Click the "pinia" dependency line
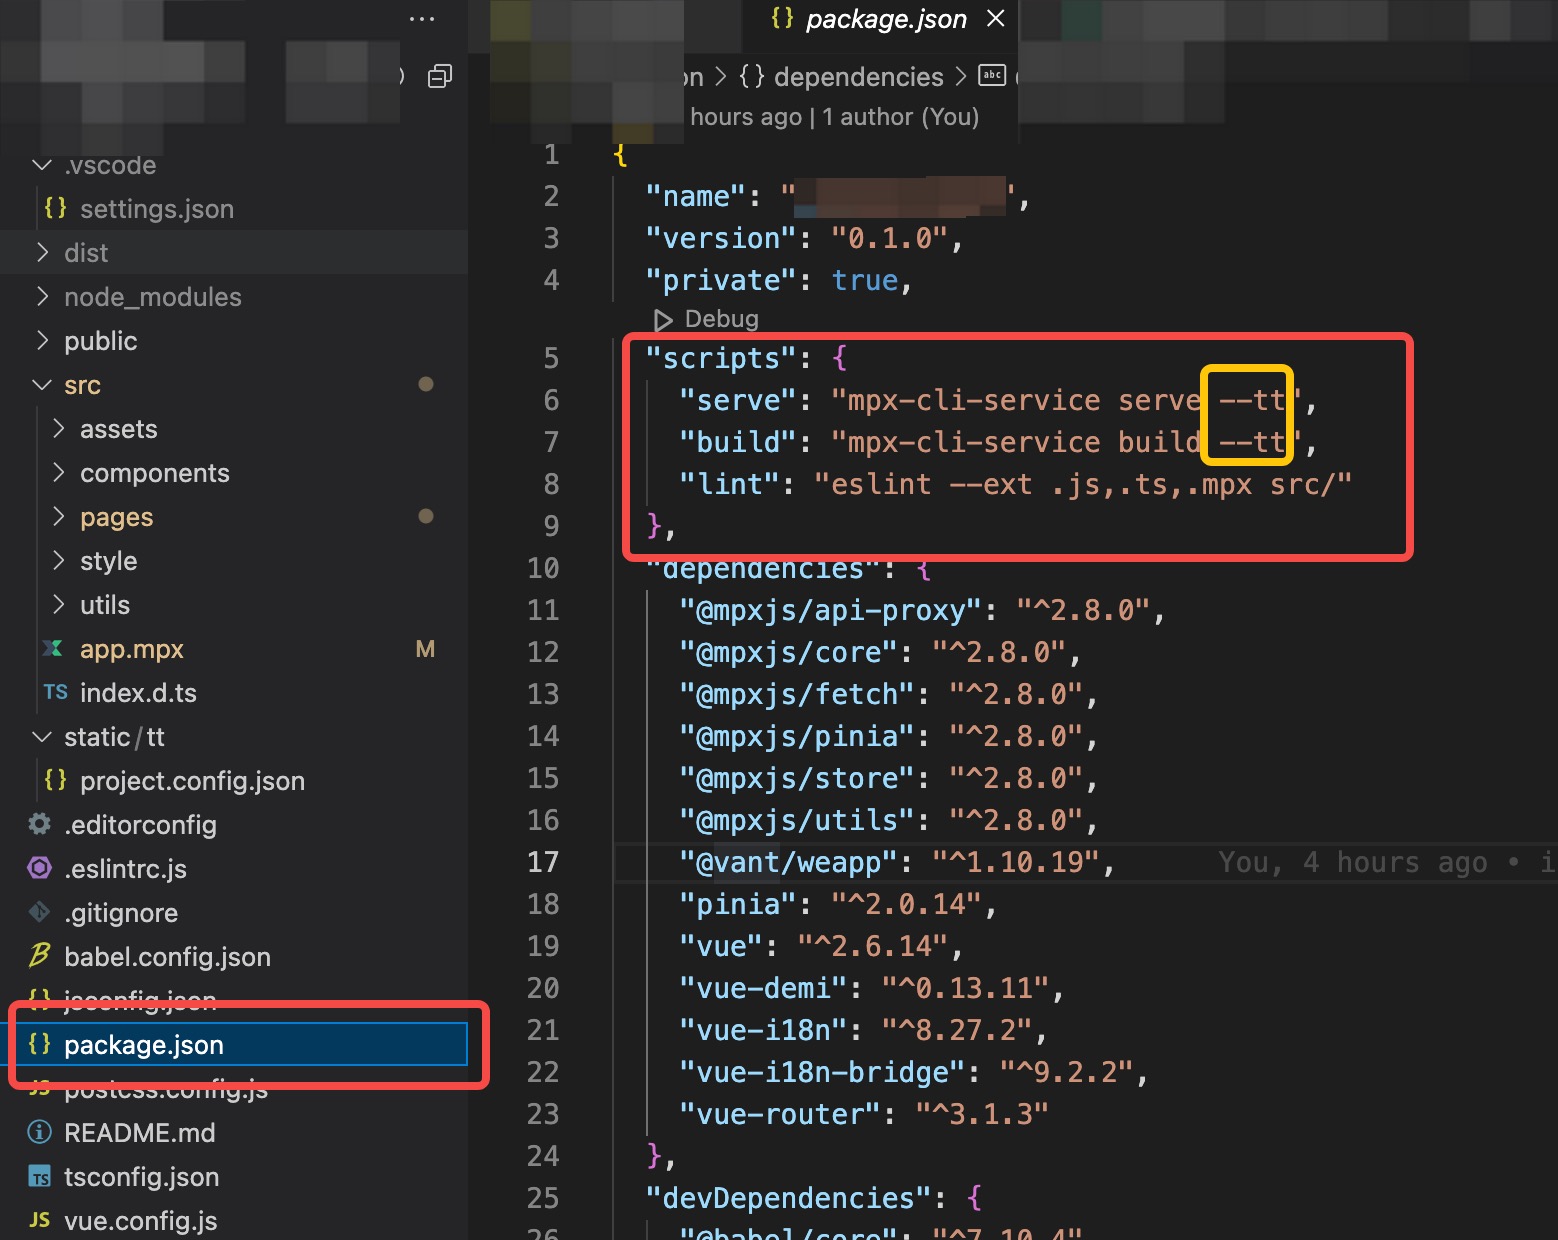This screenshot has height=1240, width=1558. (838, 904)
